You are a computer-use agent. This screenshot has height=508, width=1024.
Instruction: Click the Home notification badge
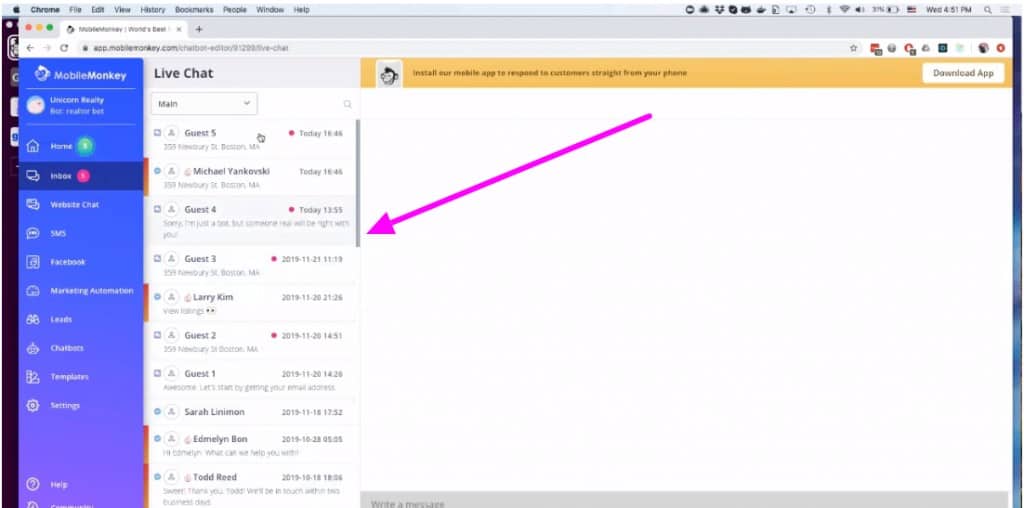click(85, 146)
